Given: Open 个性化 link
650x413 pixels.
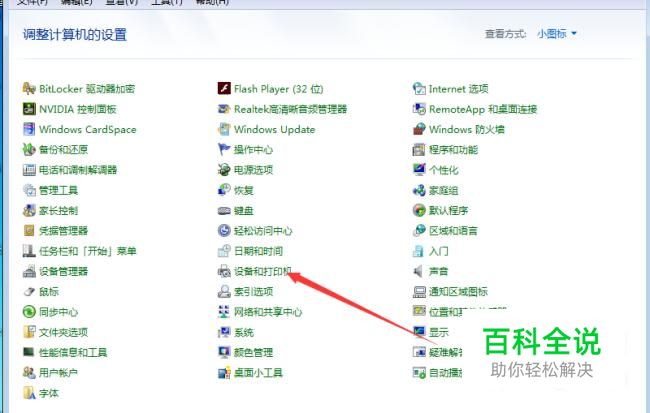Looking at the screenshot, I should point(444,170).
